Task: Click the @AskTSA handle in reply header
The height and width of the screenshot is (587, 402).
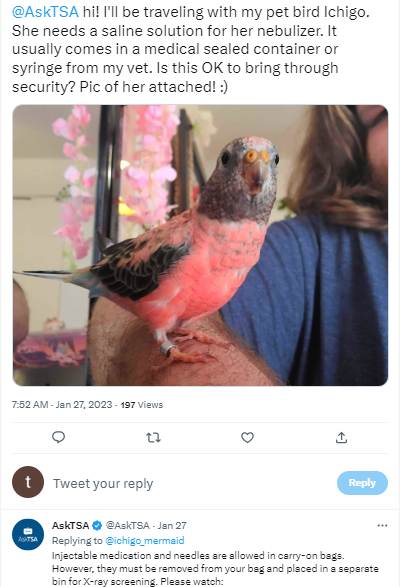Action: click(x=128, y=526)
